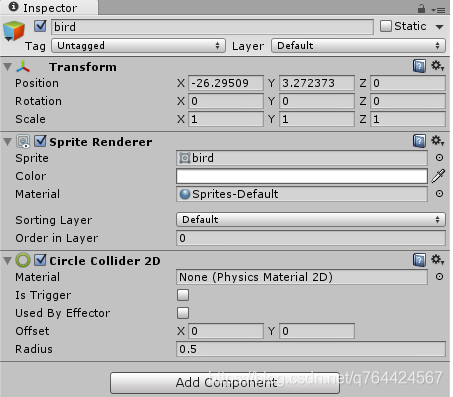Viewport: 453px width, 397px height.
Task: Click the Circle Collider 2D title
Action: [105, 261]
